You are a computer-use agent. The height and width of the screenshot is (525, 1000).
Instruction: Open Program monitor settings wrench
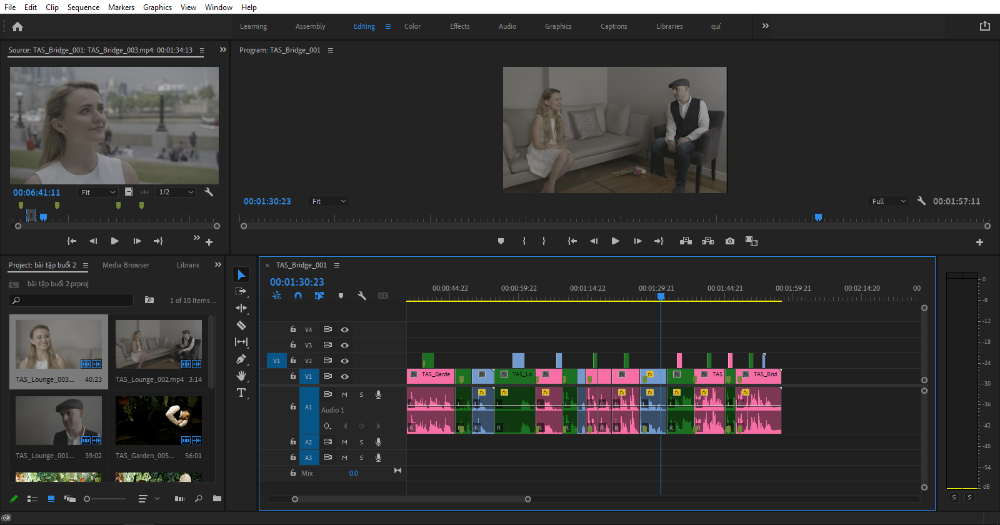coord(921,201)
